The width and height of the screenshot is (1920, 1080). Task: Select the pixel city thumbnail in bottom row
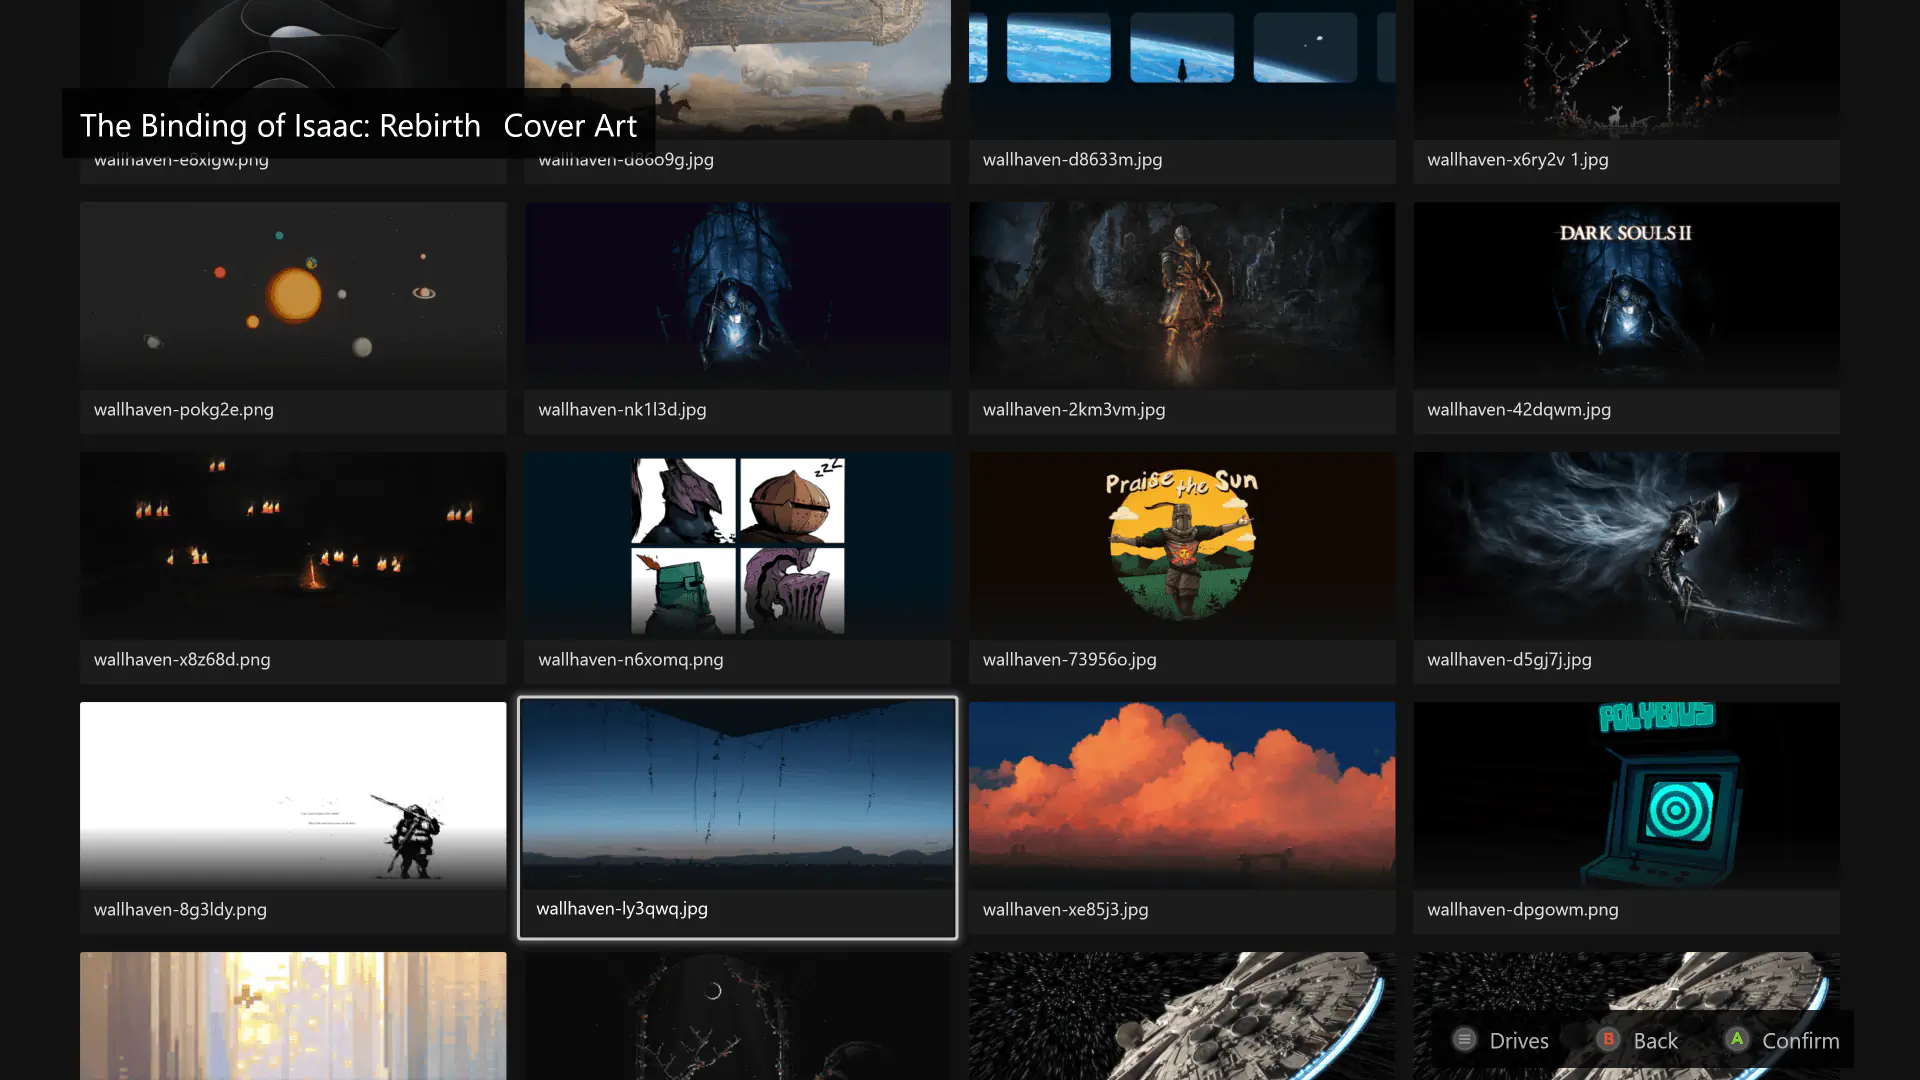tap(293, 1016)
